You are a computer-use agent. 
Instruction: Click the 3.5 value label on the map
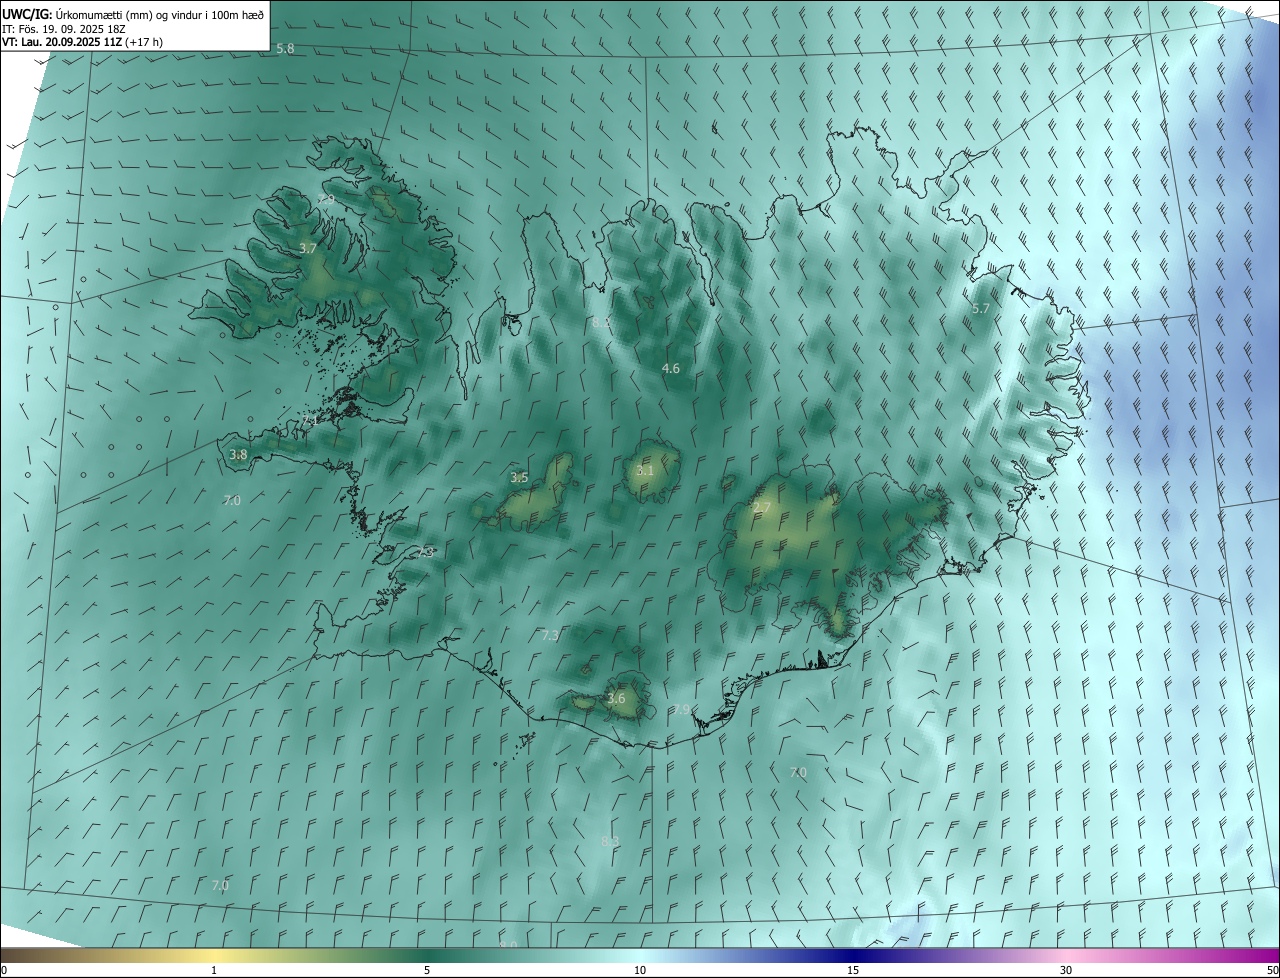coord(519,478)
